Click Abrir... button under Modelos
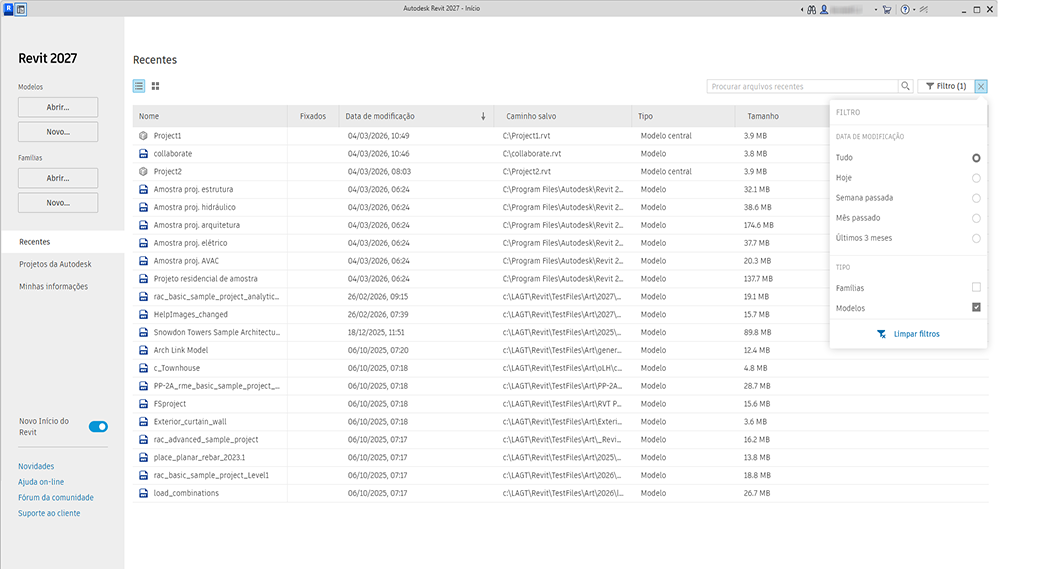 58,107
